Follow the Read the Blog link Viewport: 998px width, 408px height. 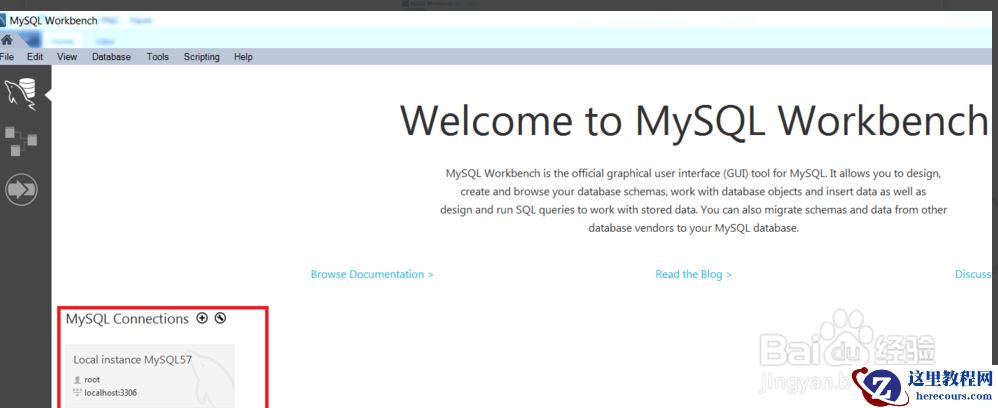click(x=693, y=274)
